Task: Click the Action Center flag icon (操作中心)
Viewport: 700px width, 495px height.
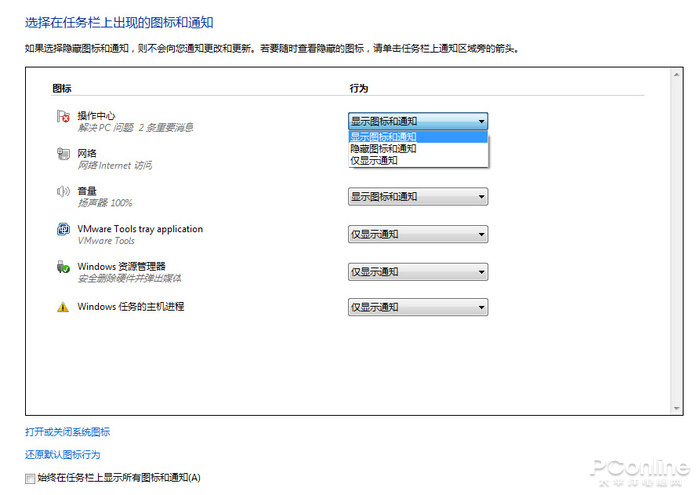Action: click(63, 116)
